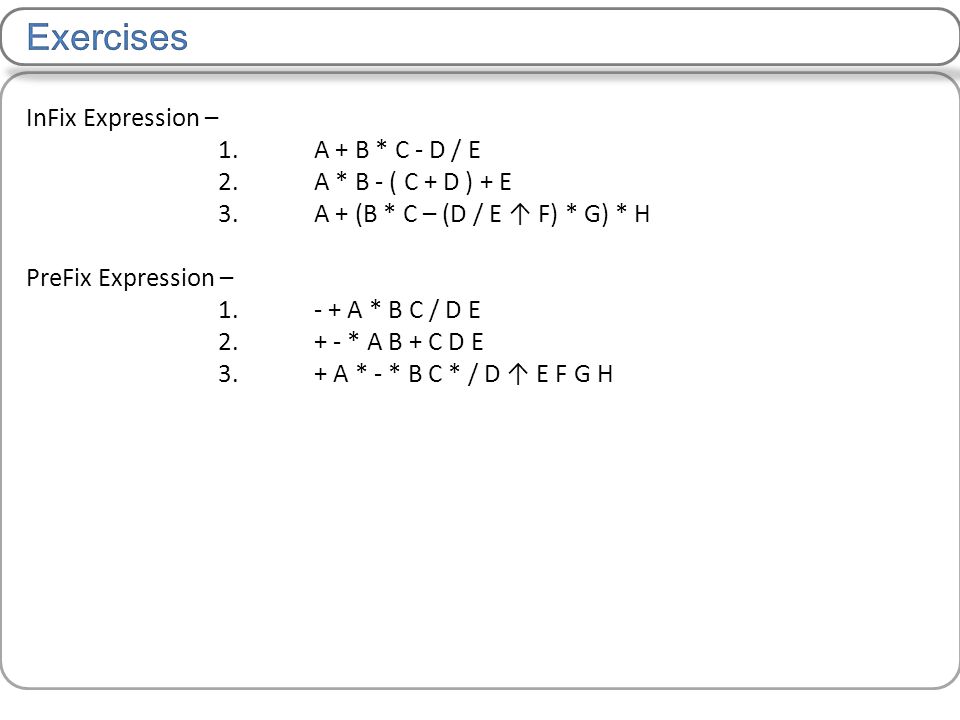Click number 2 under PreFix Expression
960x720 pixels.
[x=228, y=342]
